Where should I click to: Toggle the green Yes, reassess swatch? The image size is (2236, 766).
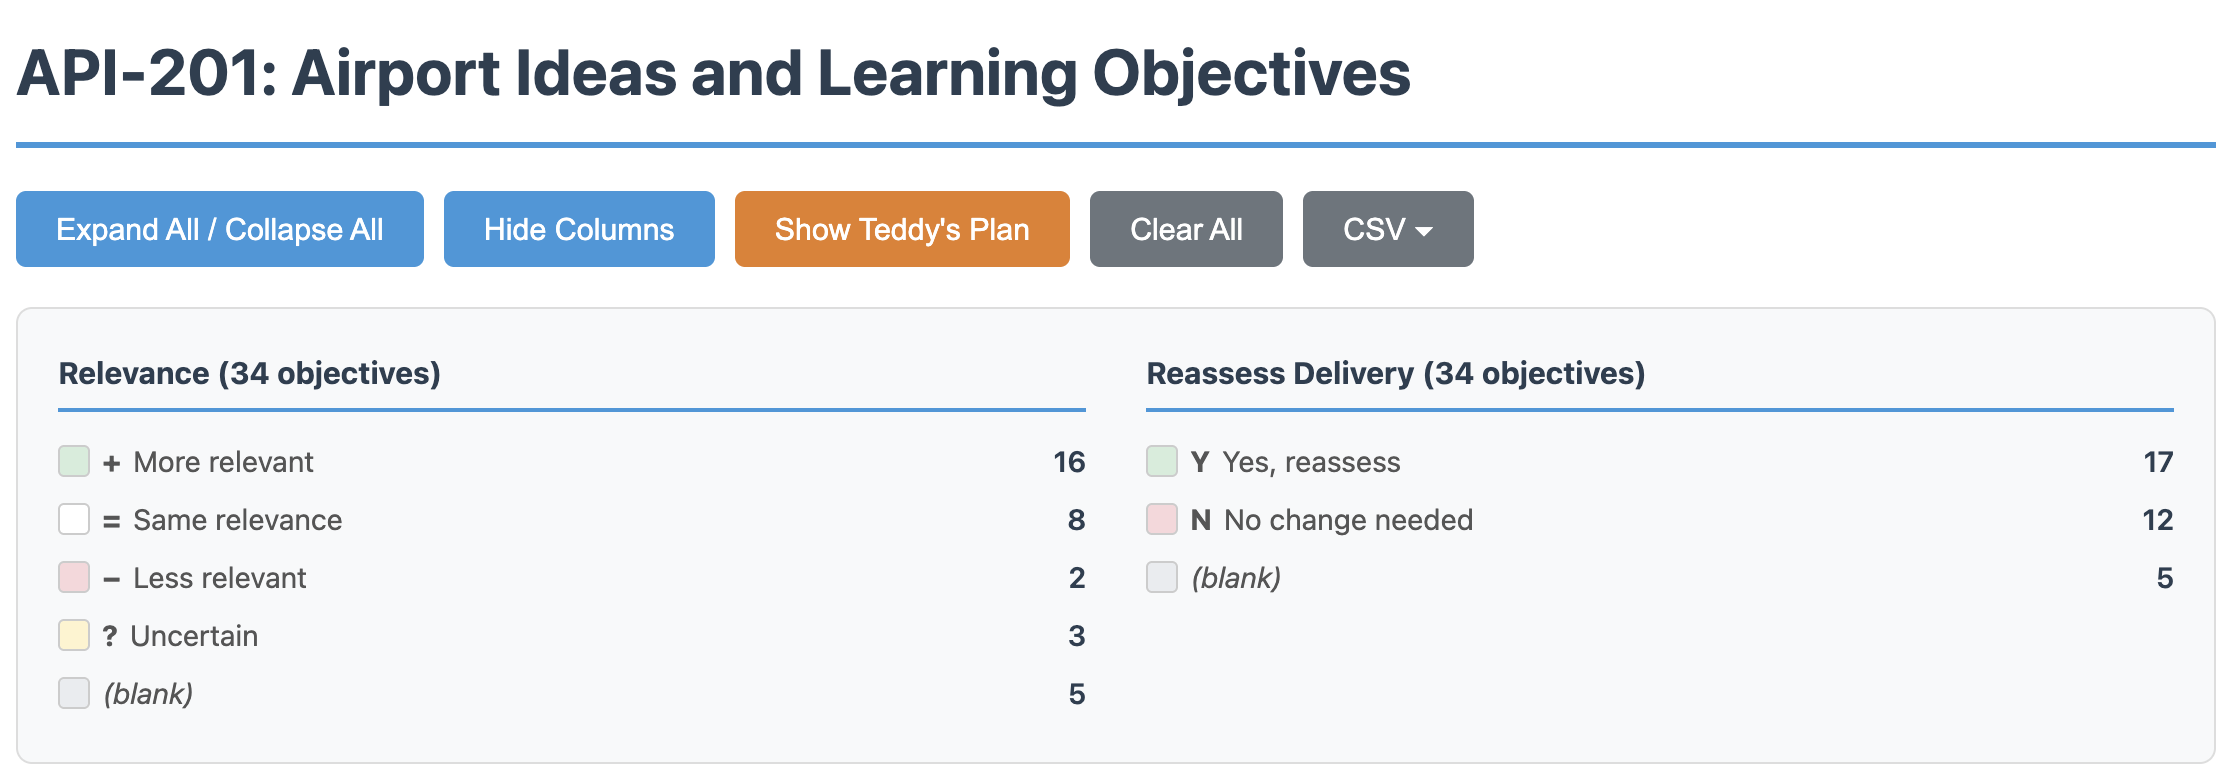(1162, 462)
